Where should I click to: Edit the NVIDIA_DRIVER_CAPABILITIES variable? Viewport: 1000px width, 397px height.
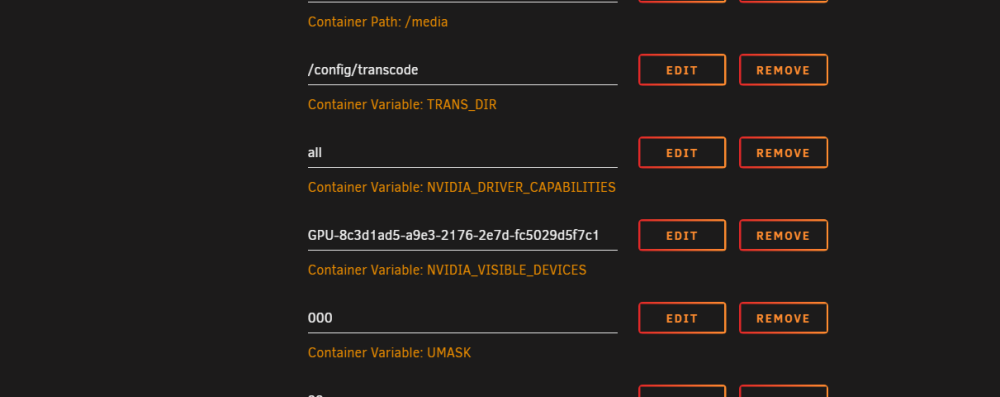point(682,153)
